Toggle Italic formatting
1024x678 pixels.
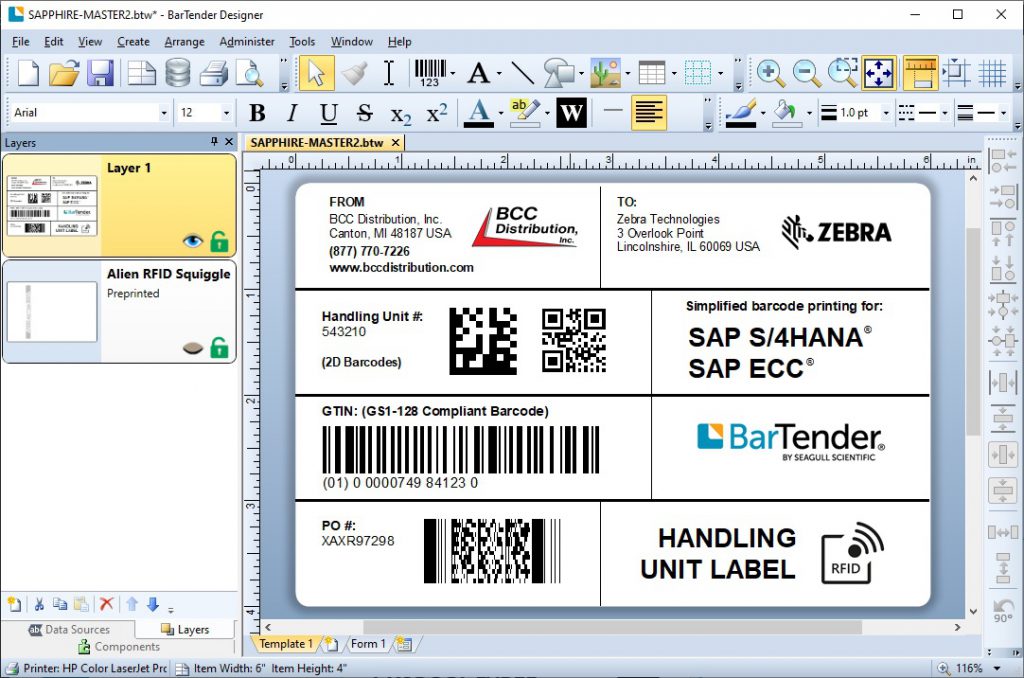pos(293,113)
